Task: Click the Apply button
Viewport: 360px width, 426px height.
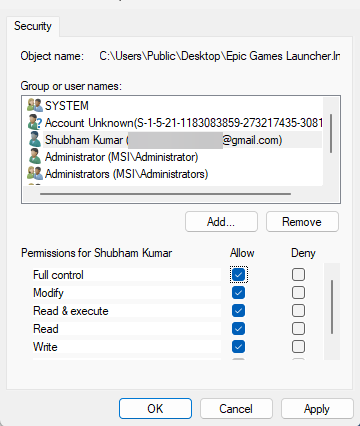Action: tap(317, 408)
